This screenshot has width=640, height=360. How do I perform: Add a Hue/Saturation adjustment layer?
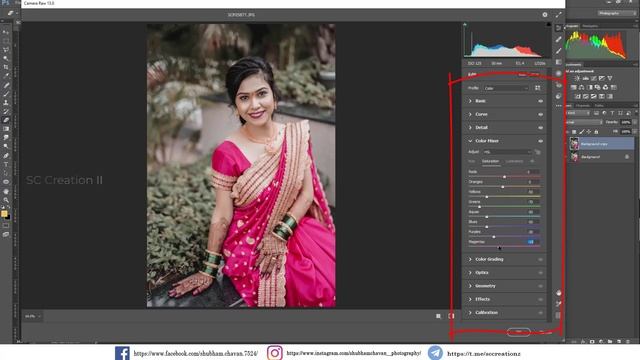click(x=573, y=87)
